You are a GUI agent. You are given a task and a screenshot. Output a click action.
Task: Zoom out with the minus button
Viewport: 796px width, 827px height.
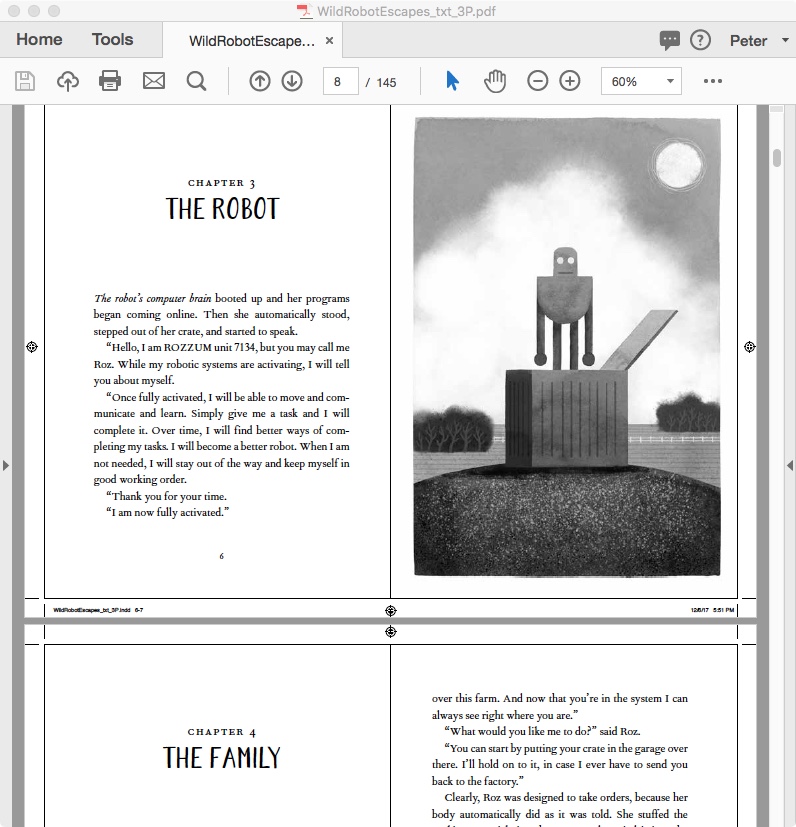coord(538,81)
